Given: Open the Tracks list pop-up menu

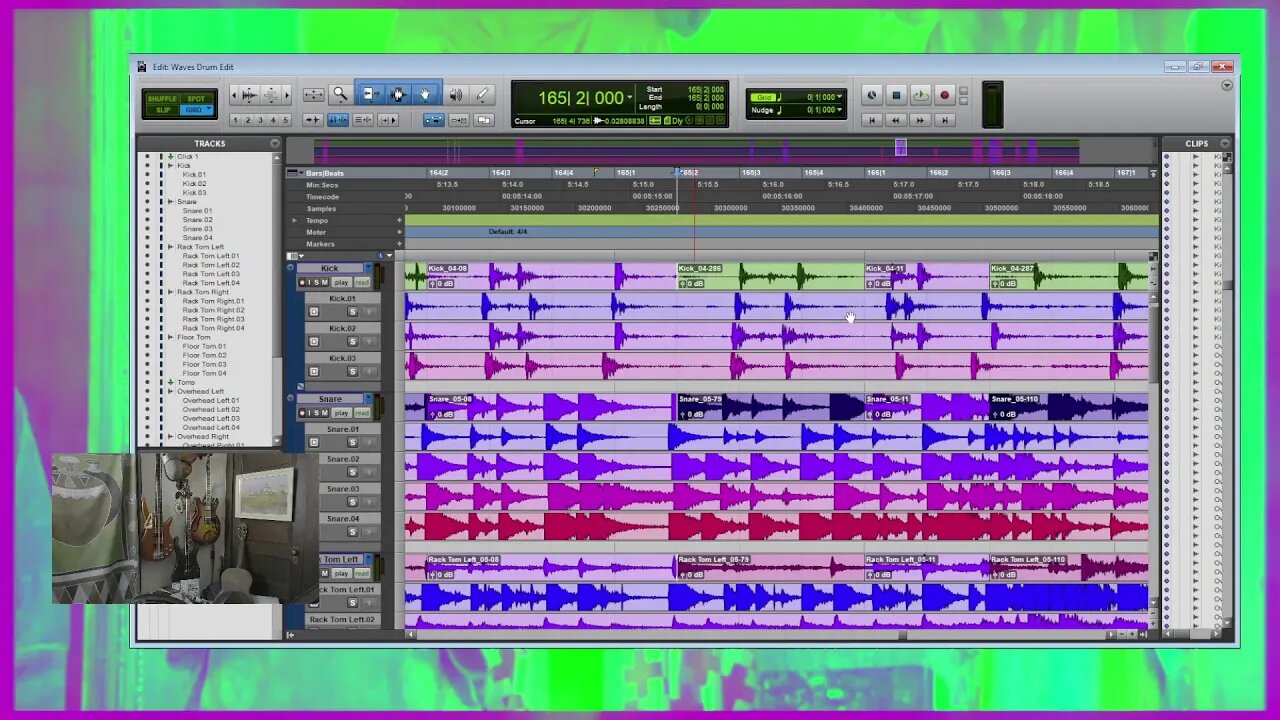Looking at the screenshot, I should (275, 144).
